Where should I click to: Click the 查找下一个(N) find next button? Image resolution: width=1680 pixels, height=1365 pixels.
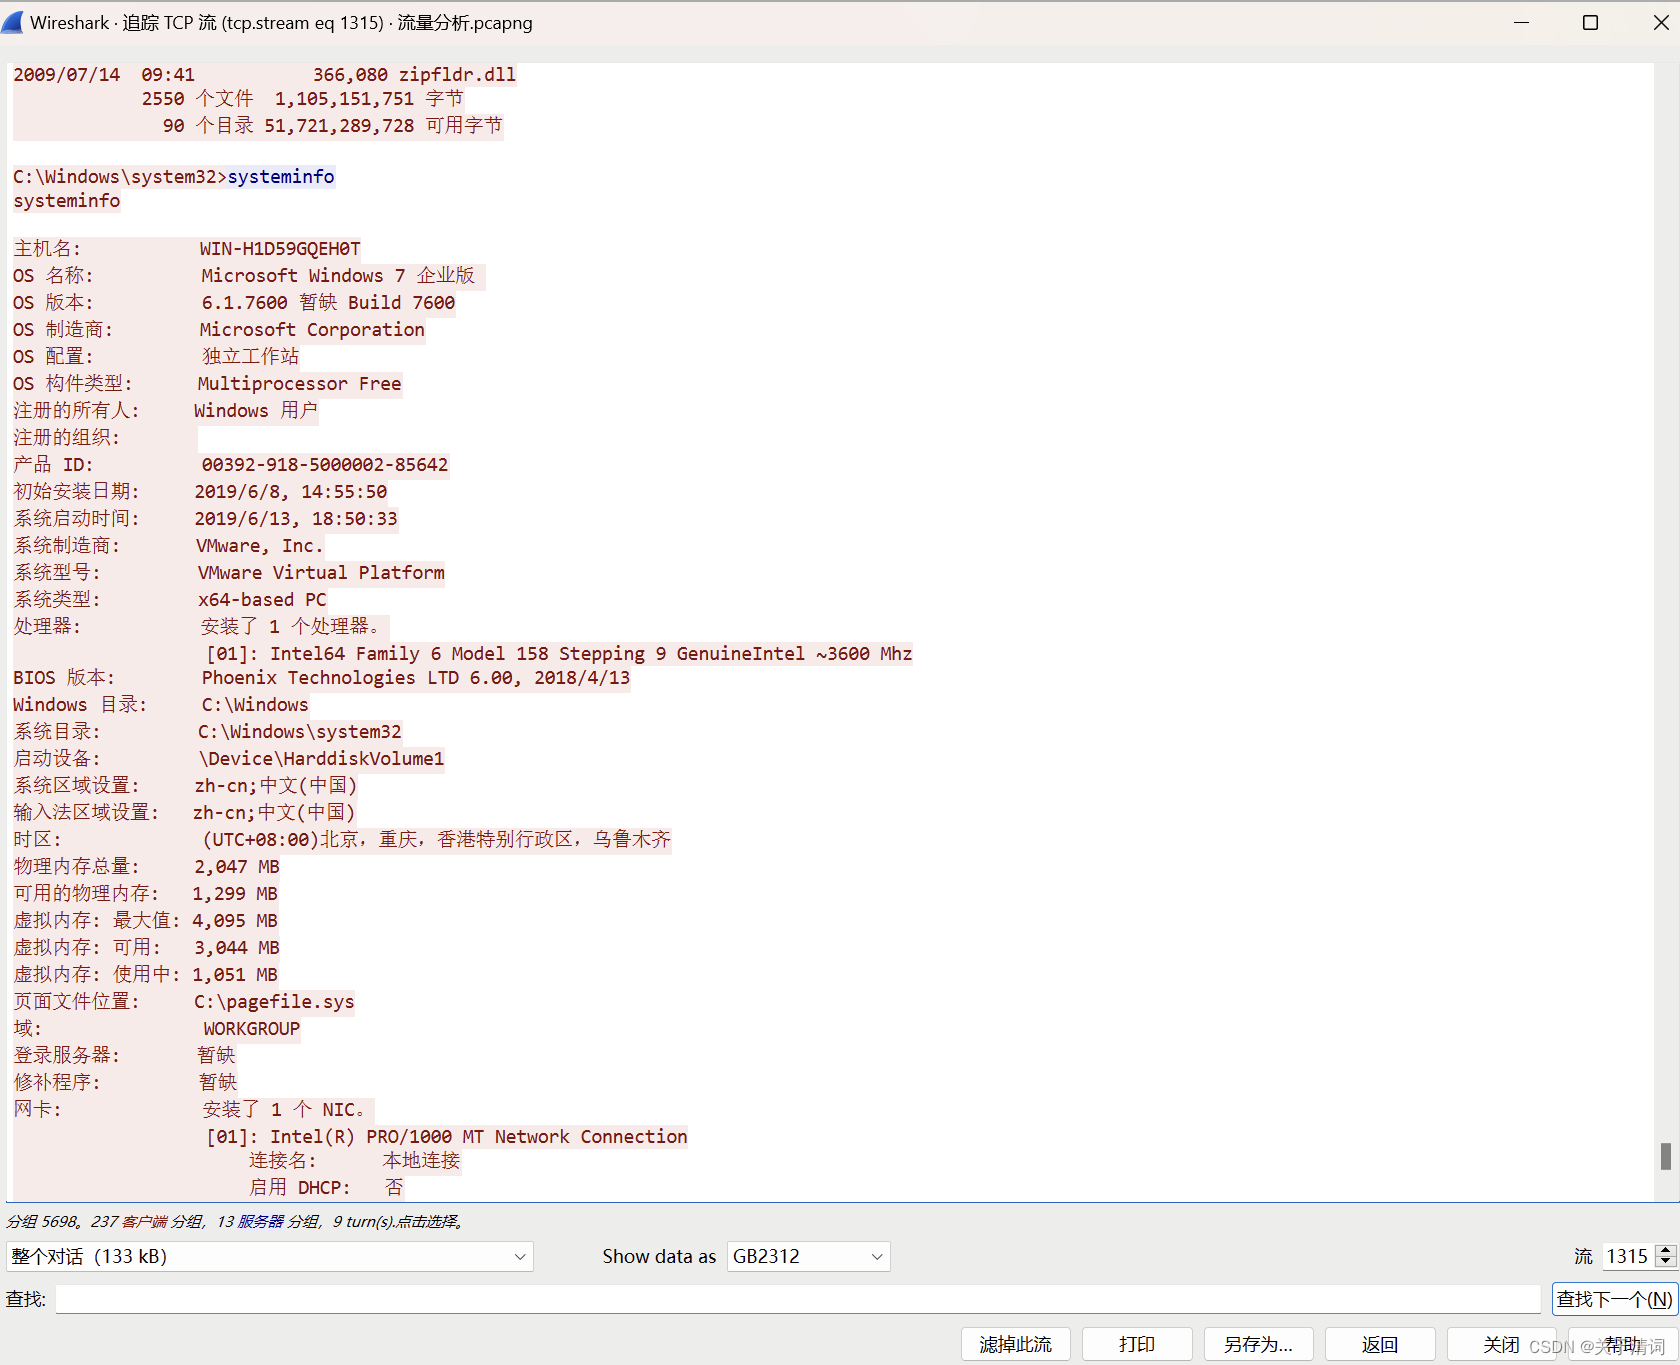(1614, 1299)
